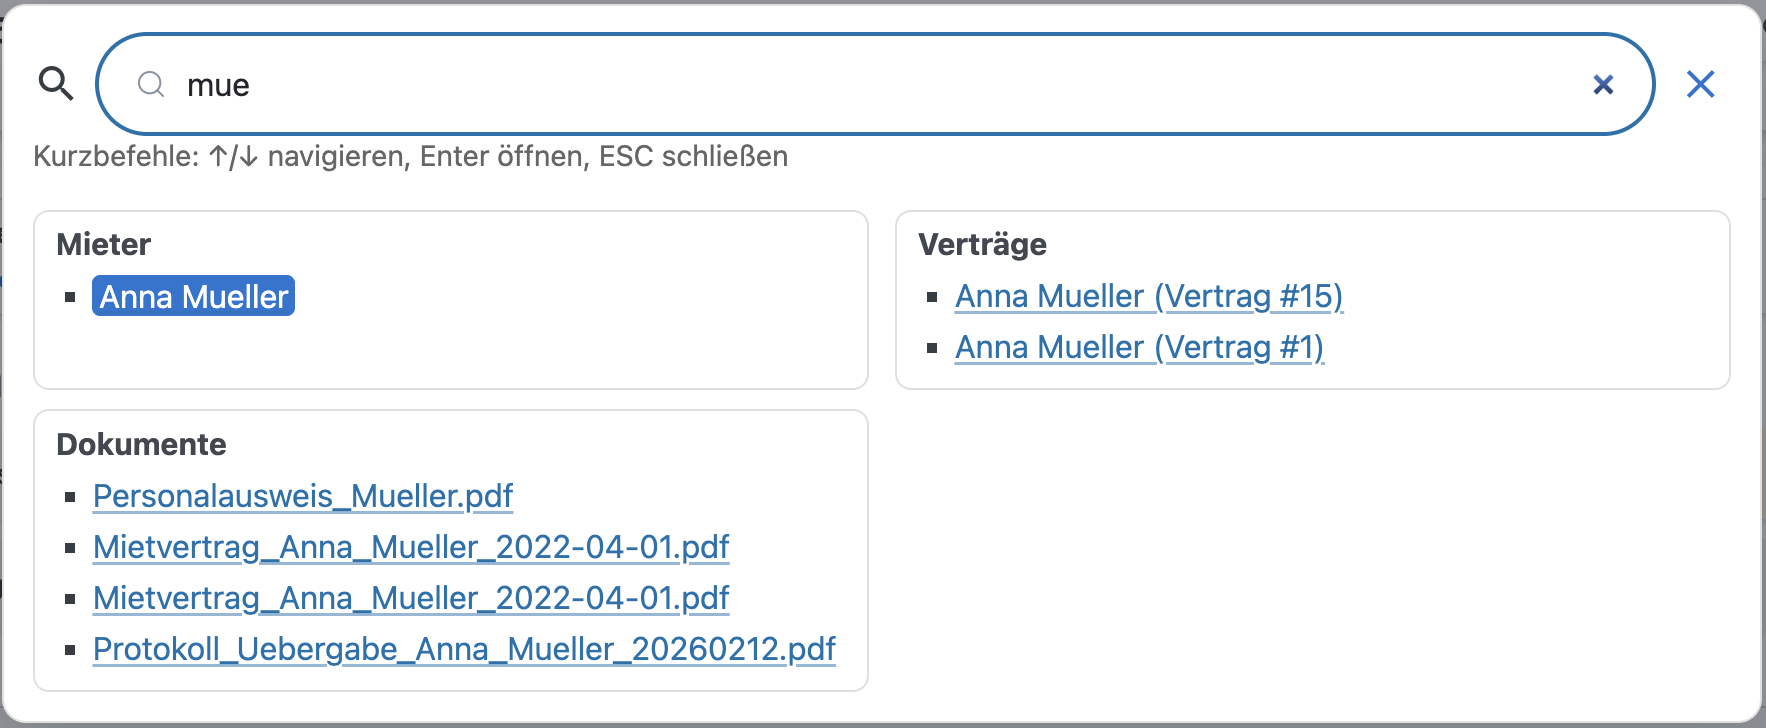Open Anna Mueller (Vertrag #1)
The image size is (1766, 728).
1139,347
